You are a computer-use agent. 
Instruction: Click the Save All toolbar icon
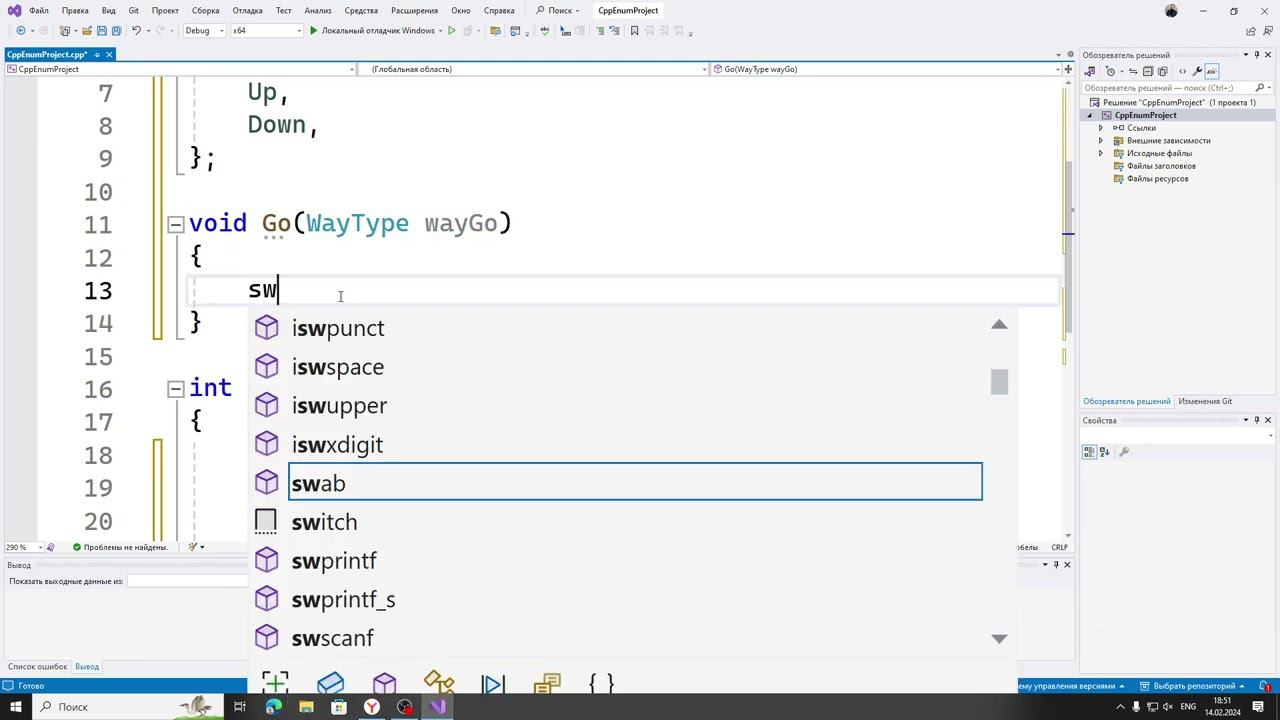[116, 31]
